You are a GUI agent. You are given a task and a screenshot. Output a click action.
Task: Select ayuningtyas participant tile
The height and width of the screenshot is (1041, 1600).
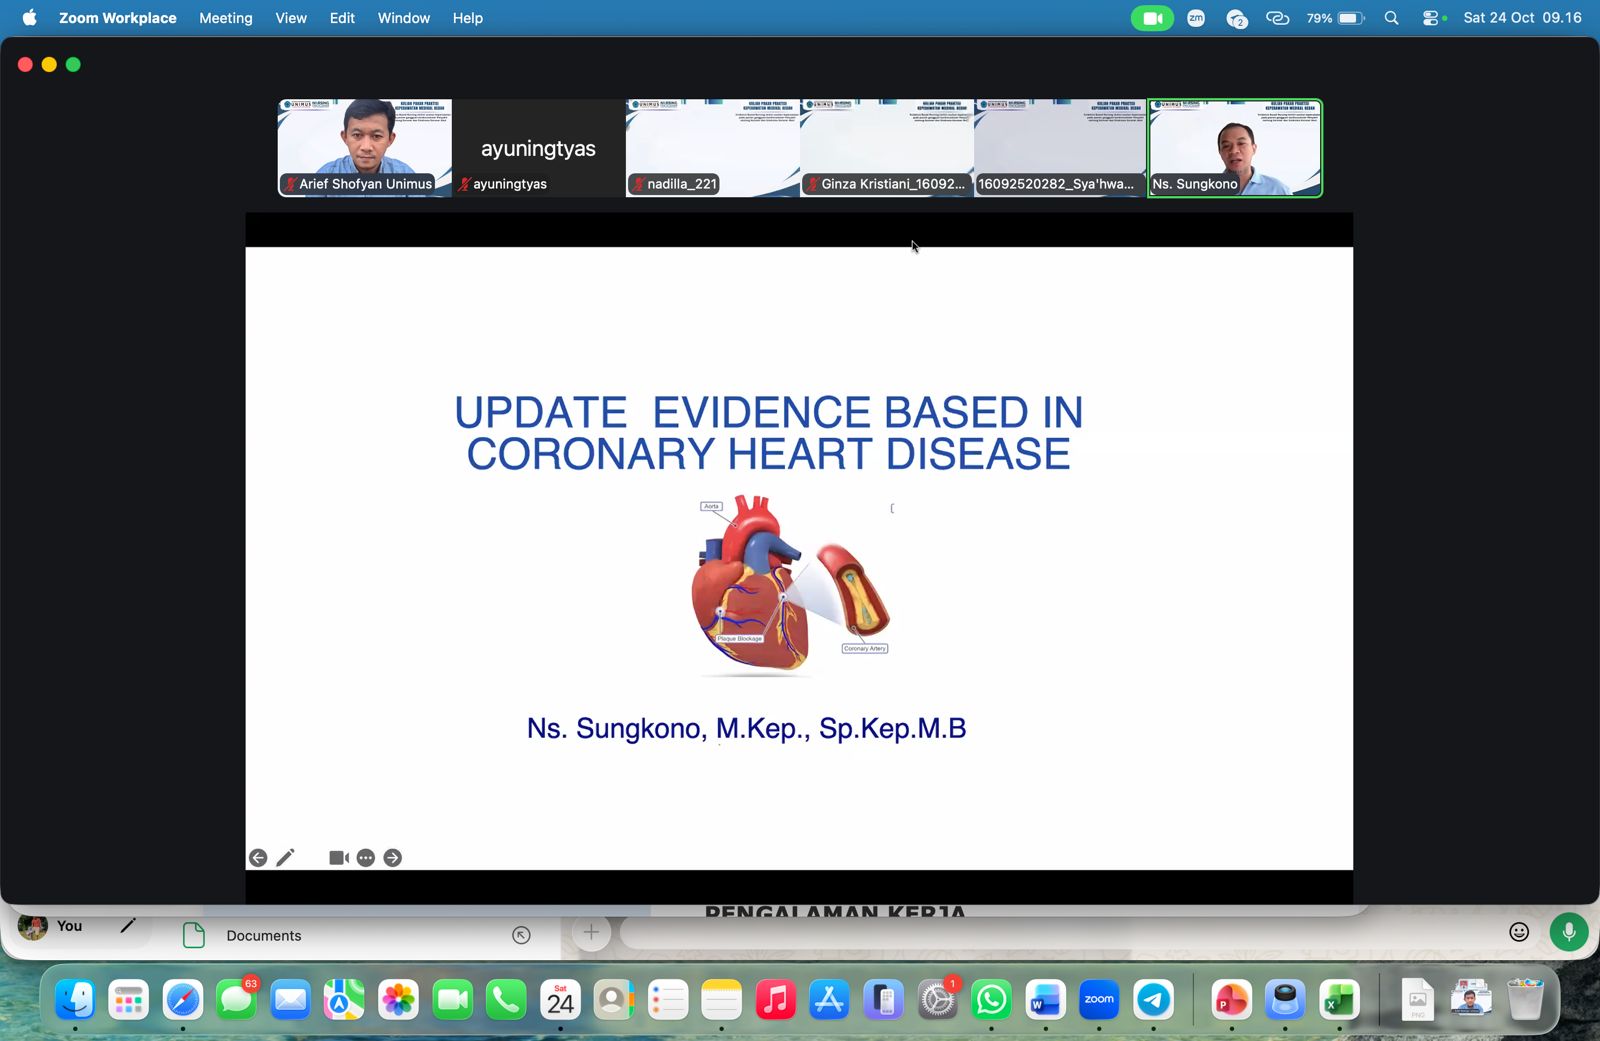[539, 148]
